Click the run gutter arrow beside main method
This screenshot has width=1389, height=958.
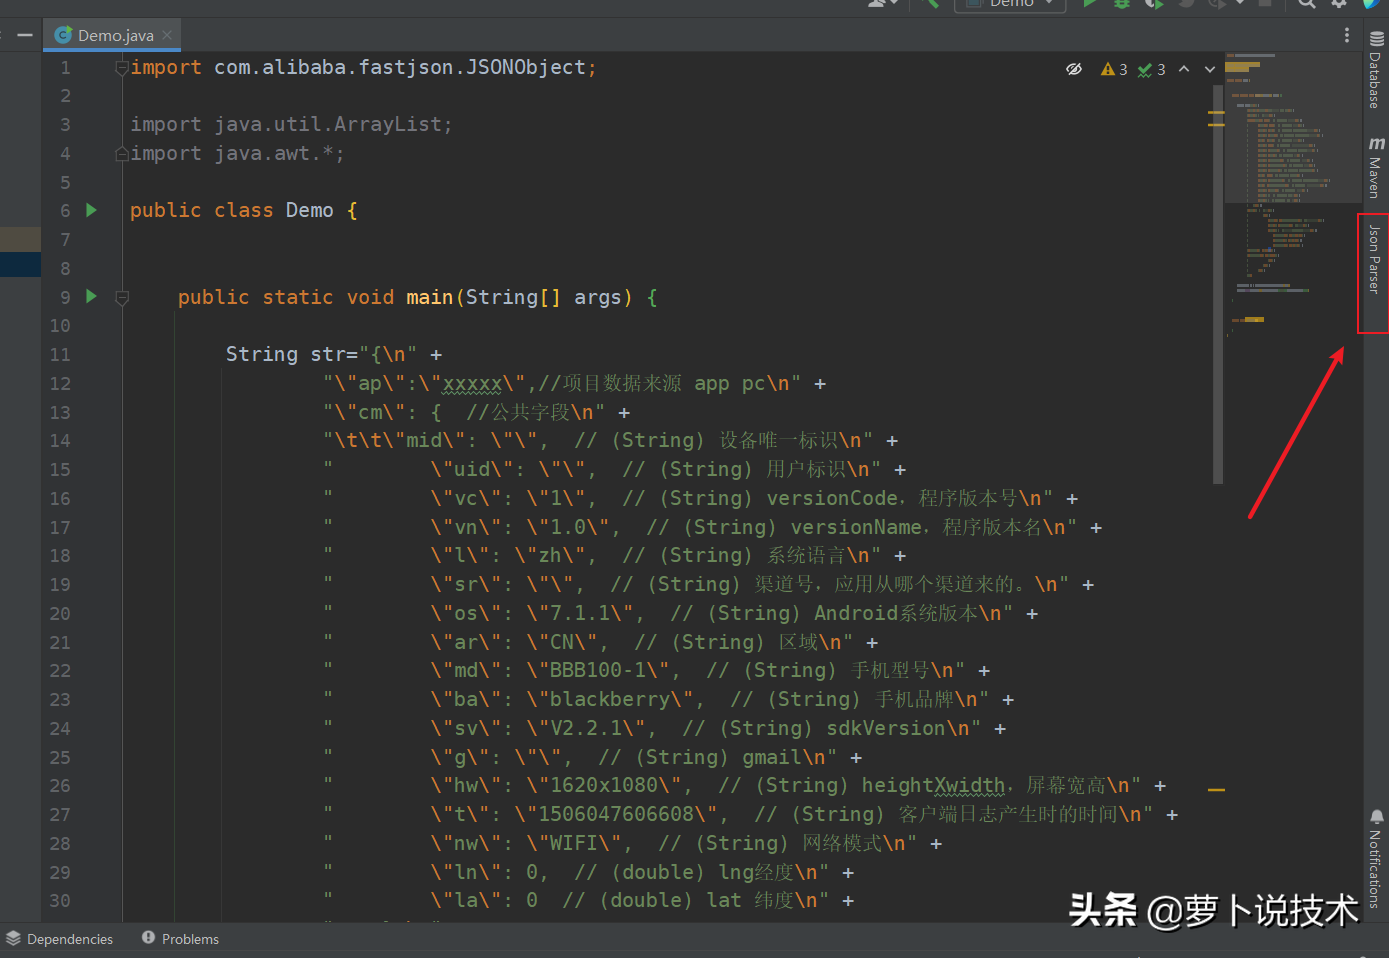[x=92, y=296]
